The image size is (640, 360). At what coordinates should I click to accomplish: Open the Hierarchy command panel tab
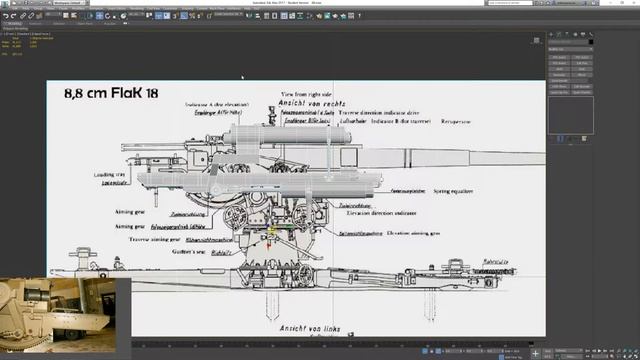point(567,35)
